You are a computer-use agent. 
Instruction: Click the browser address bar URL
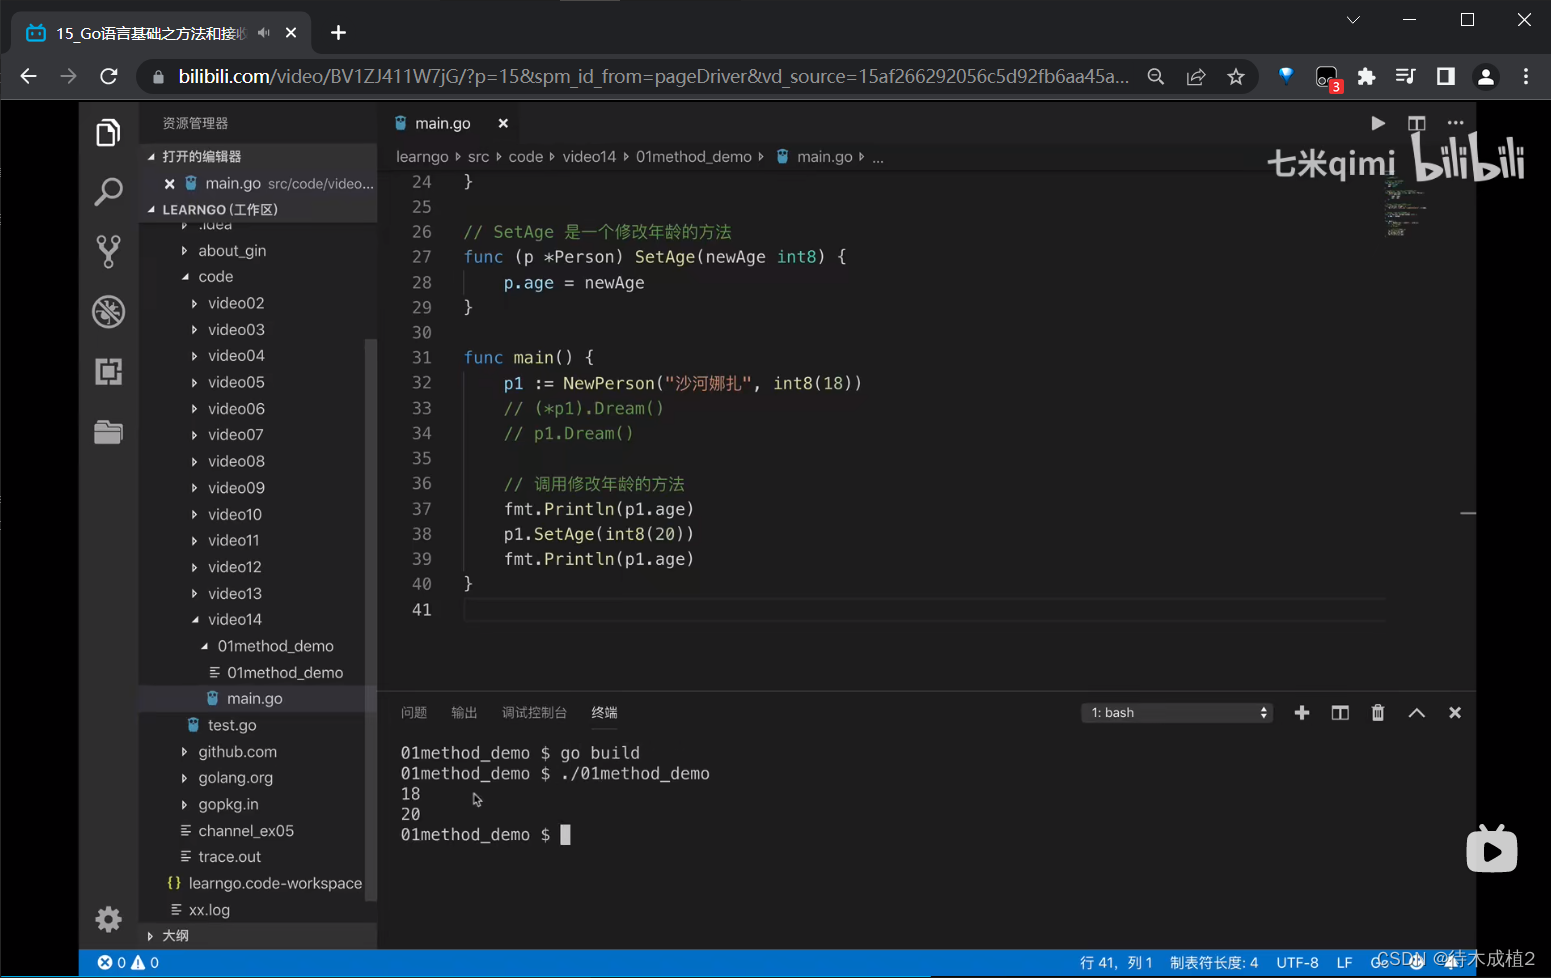click(654, 76)
